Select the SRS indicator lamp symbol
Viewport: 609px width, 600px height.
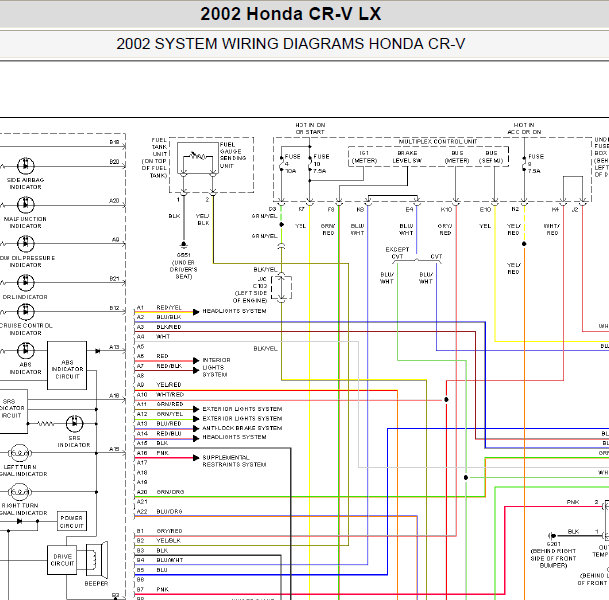coord(74,423)
